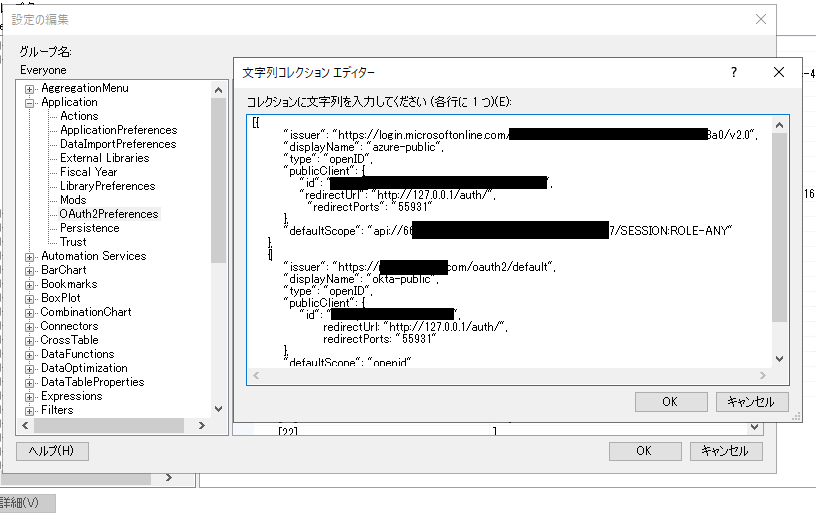Click the "redirectPorts": "55931" line in azure block
The height and width of the screenshot is (522, 816).
(x=369, y=207)
